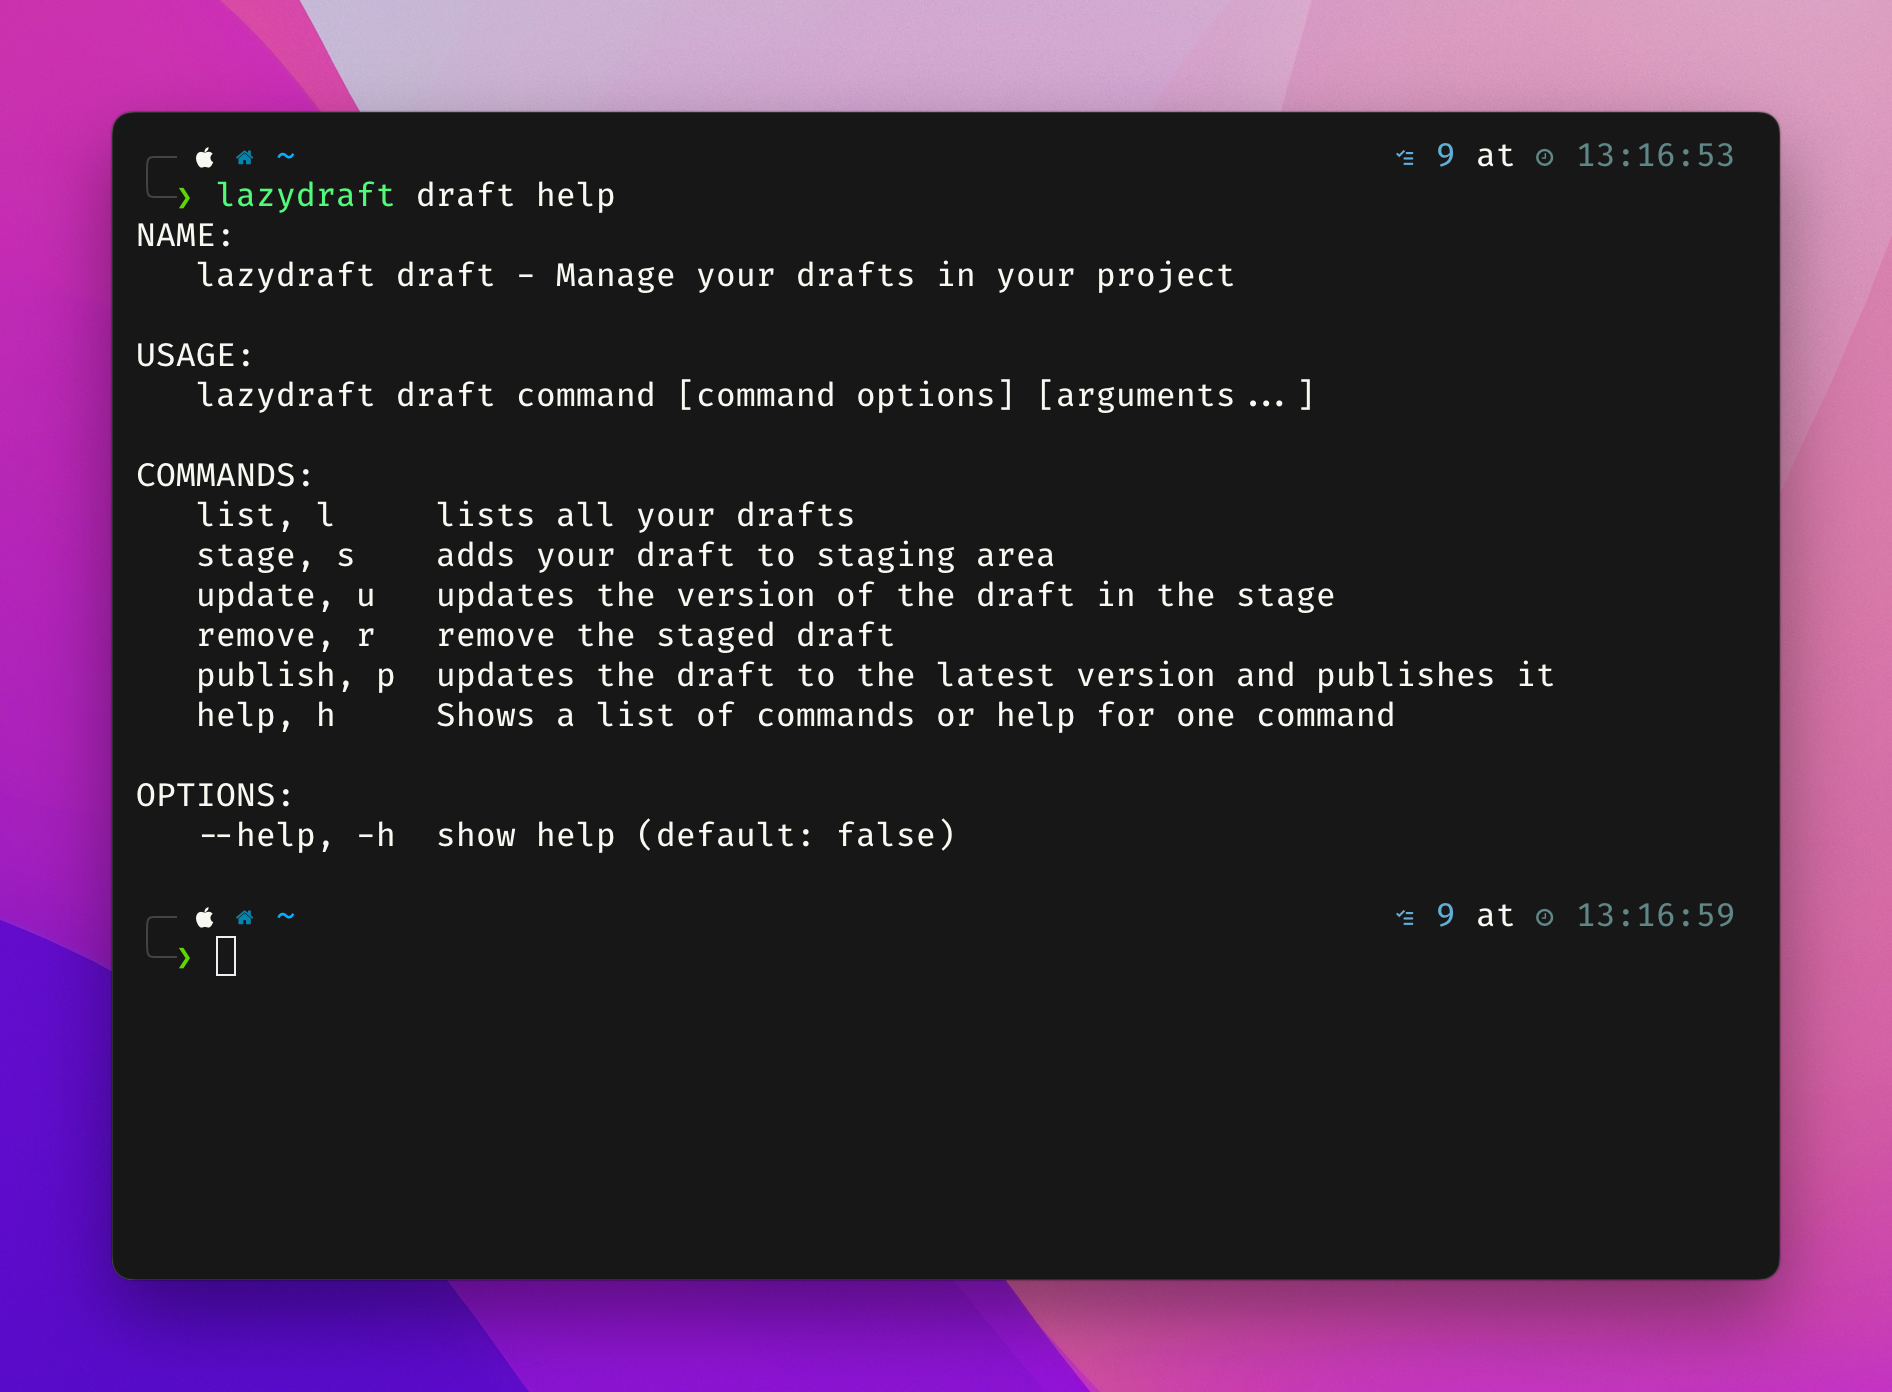Screen dimensions: 1892x1392
Task: Click the 'publish, p' command entry
Action: coord(295,675)
